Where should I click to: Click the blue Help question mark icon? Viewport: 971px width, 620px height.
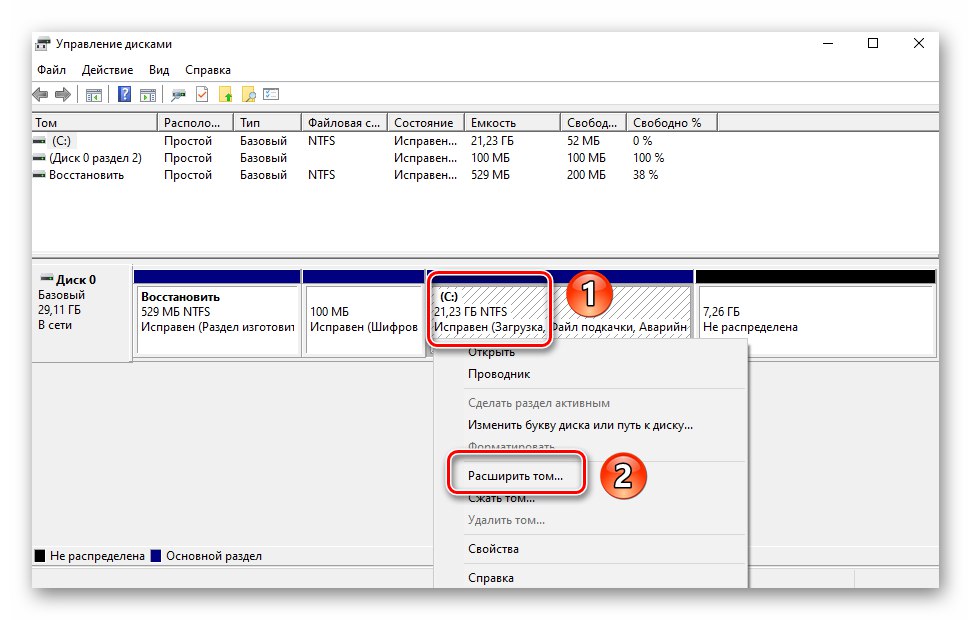(124, 94)
